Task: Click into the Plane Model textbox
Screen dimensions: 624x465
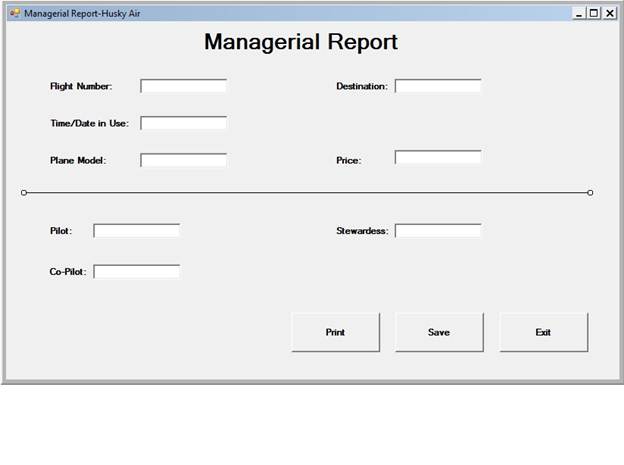Action: click(183, 160)
